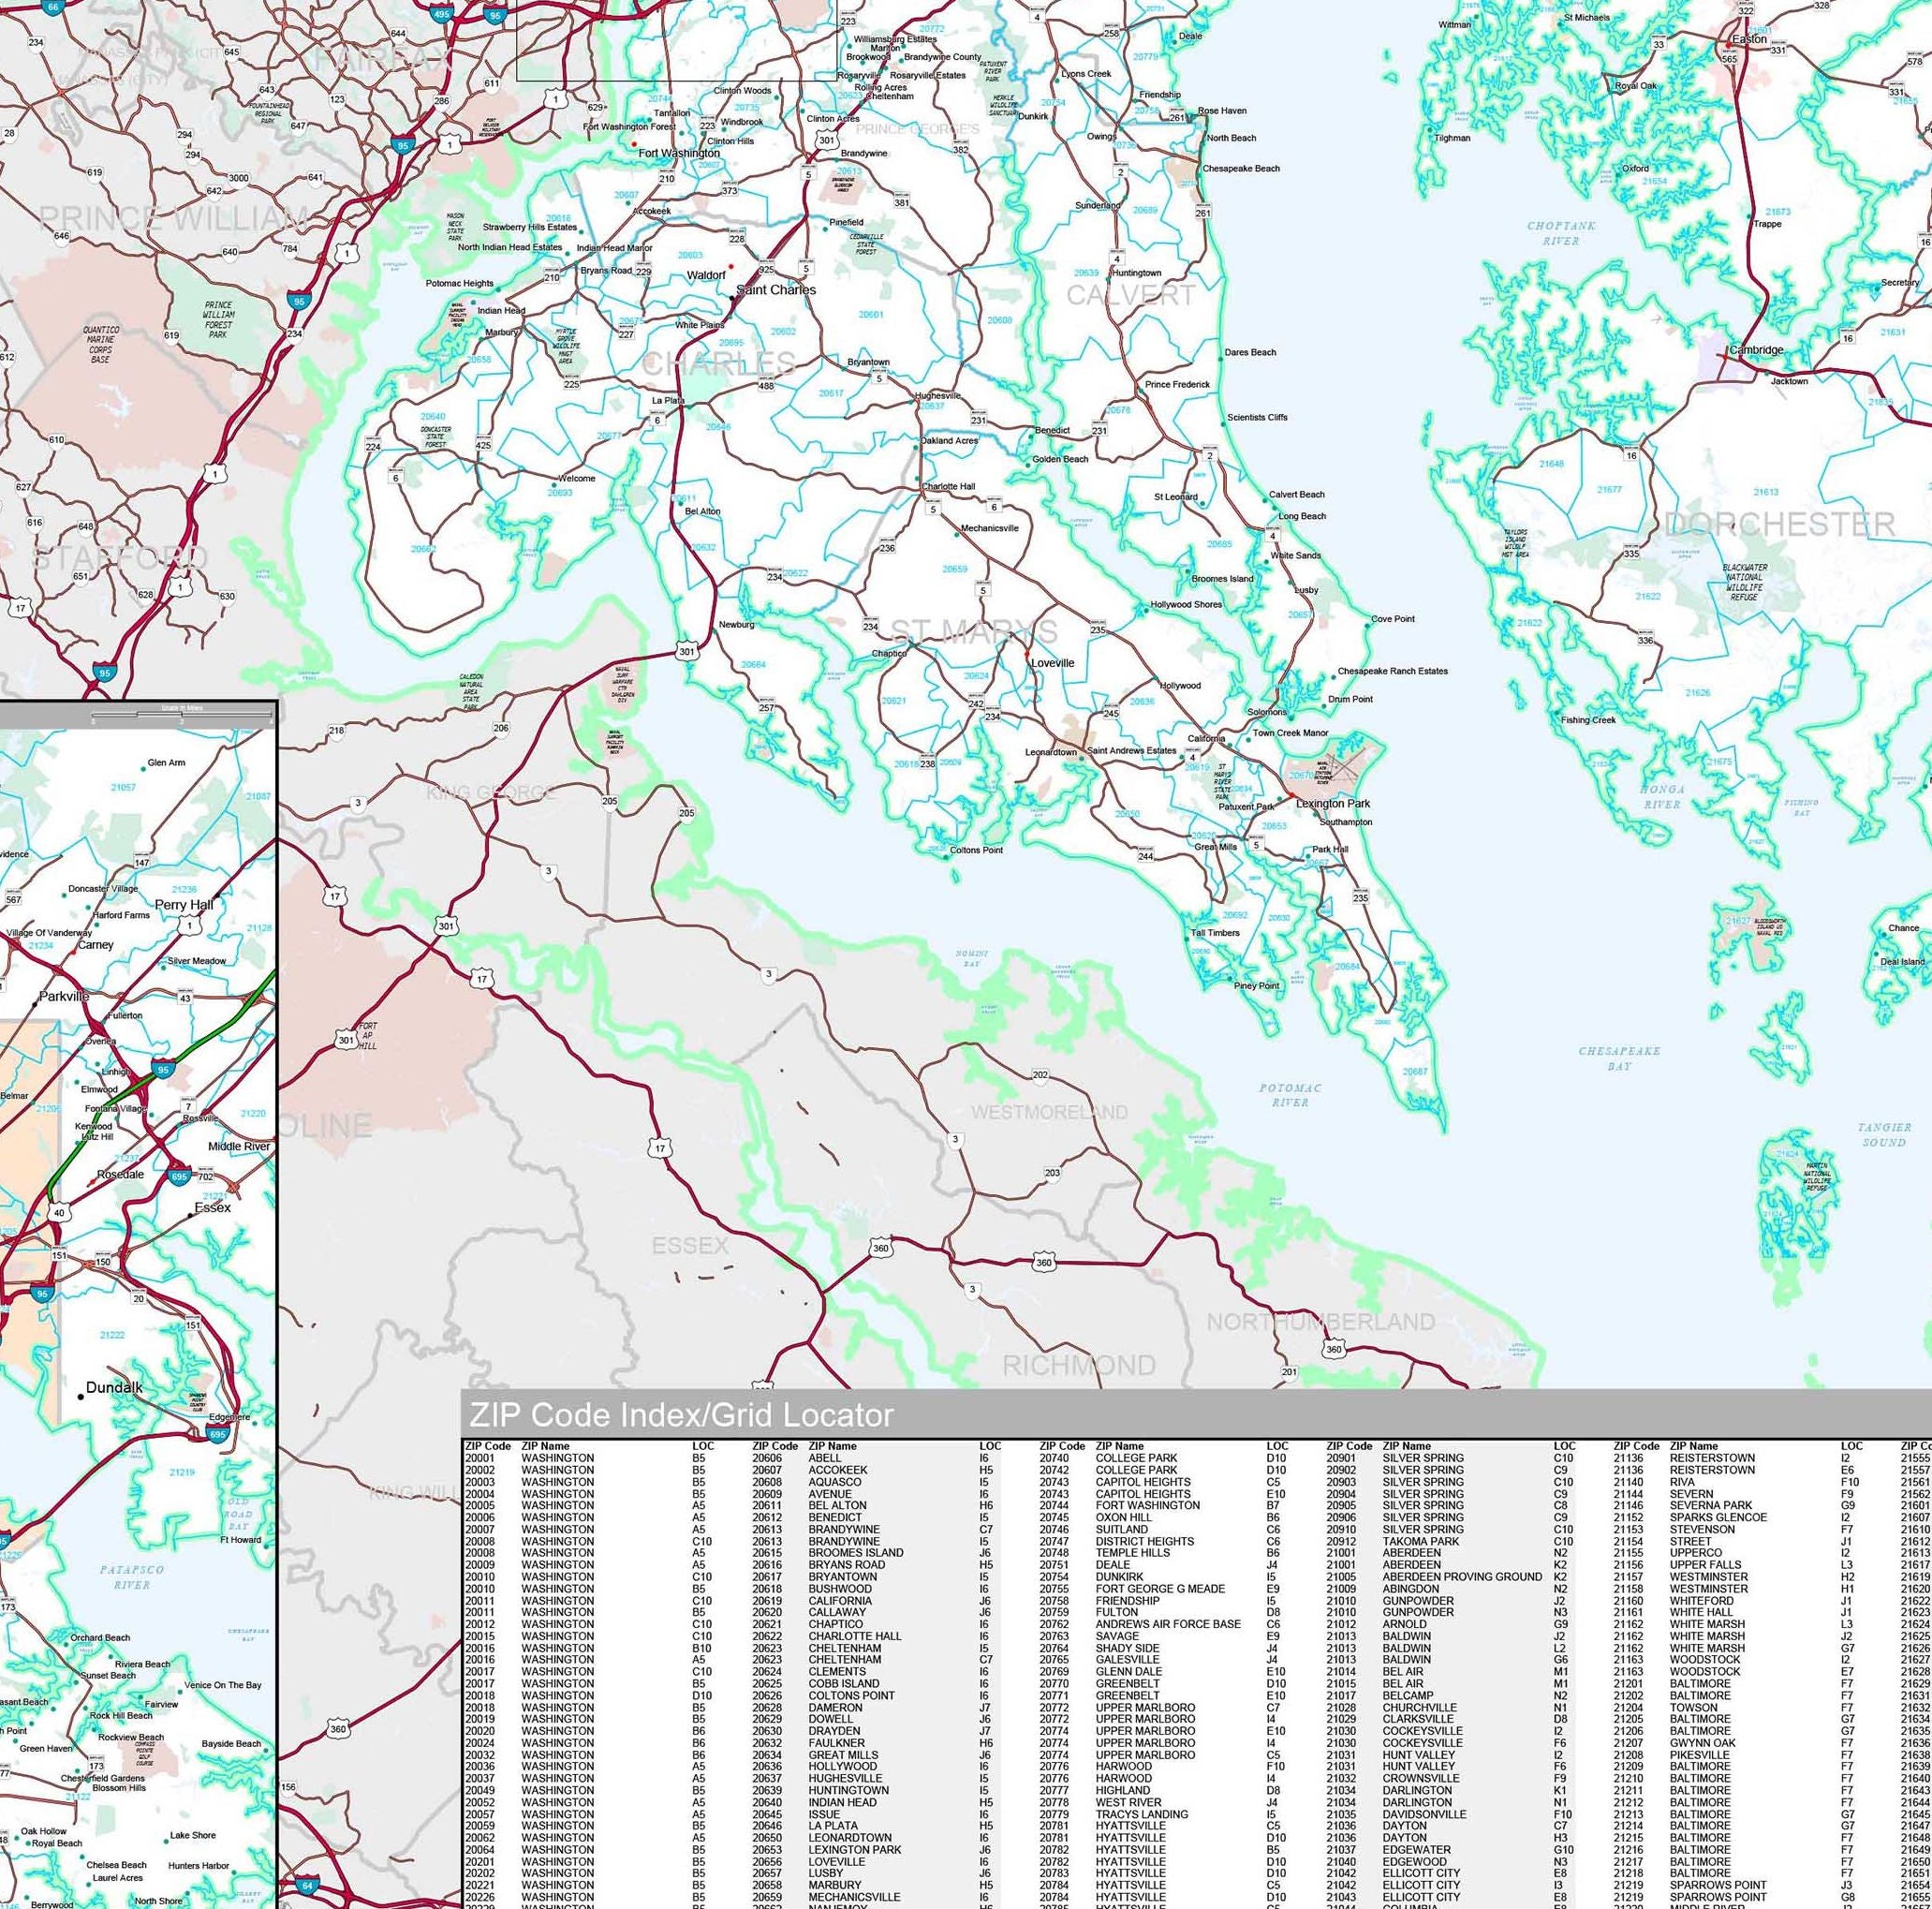Click the "PIKESVILLE" index entry
The image size is (1932, 1909).
pyautogui.click(x=1700, y=1755)
